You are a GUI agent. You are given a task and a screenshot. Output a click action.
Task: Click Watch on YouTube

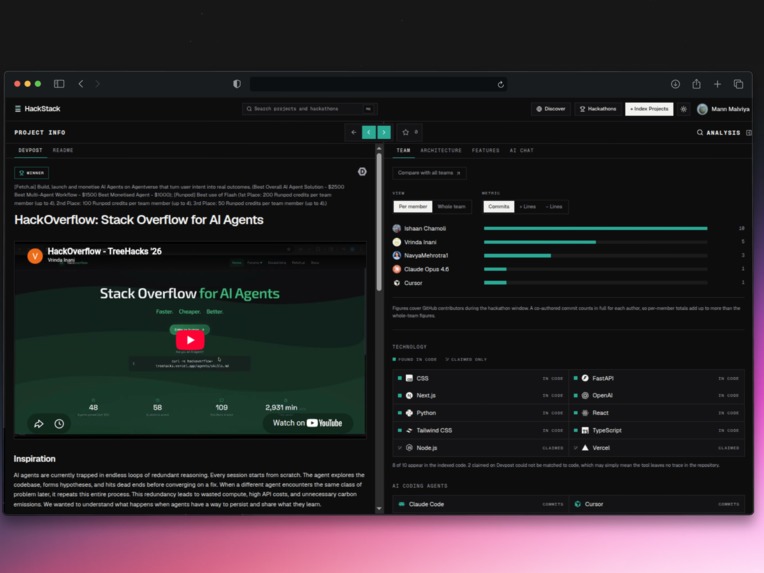(307, 423)
